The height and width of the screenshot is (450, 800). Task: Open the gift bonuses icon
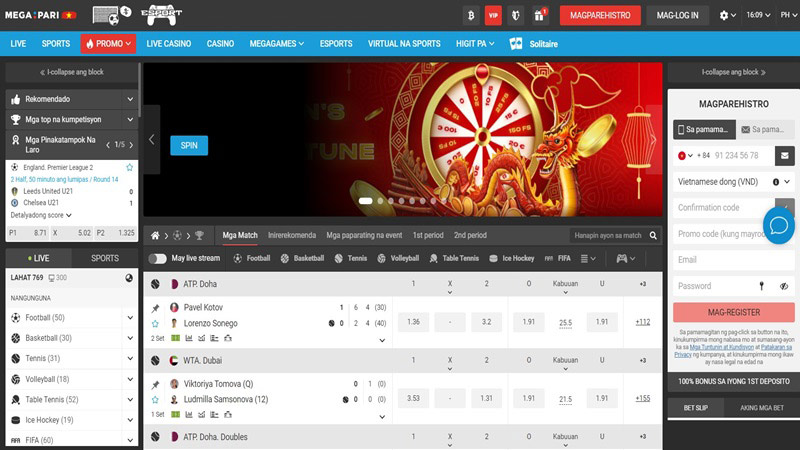(x=539, y=15)
